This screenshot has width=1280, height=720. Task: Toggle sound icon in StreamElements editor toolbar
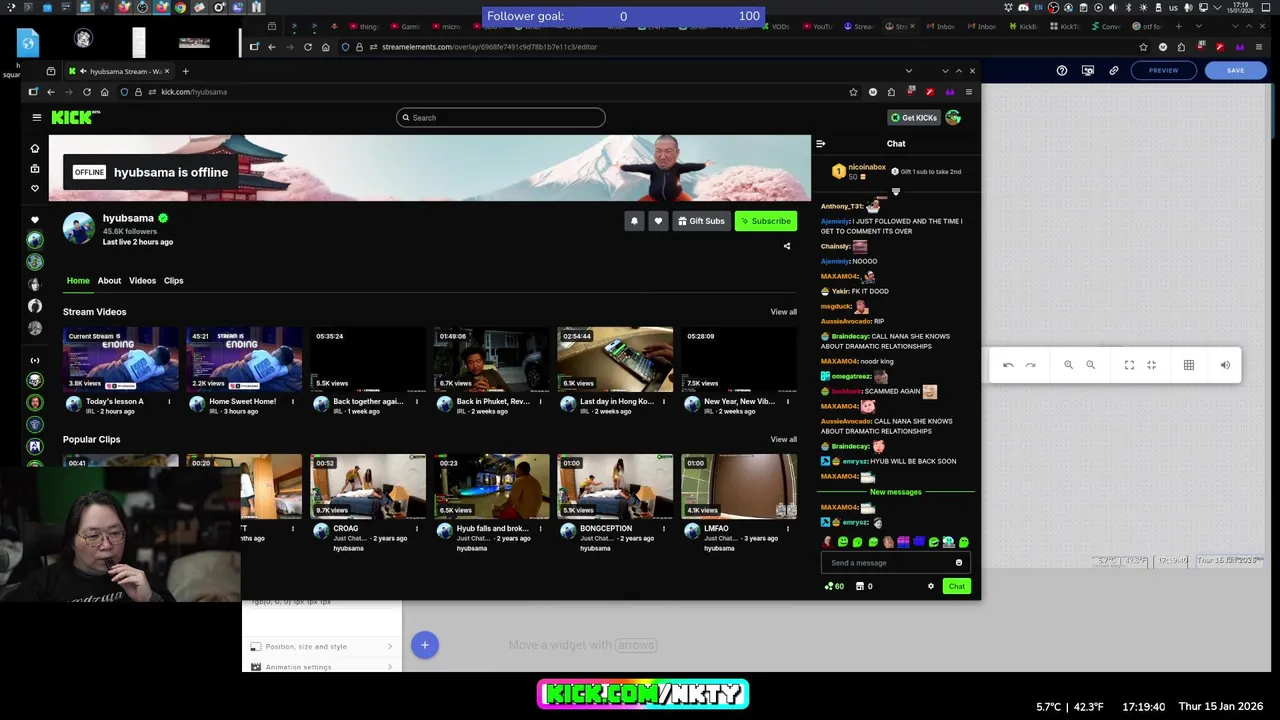pos(1225,365)
